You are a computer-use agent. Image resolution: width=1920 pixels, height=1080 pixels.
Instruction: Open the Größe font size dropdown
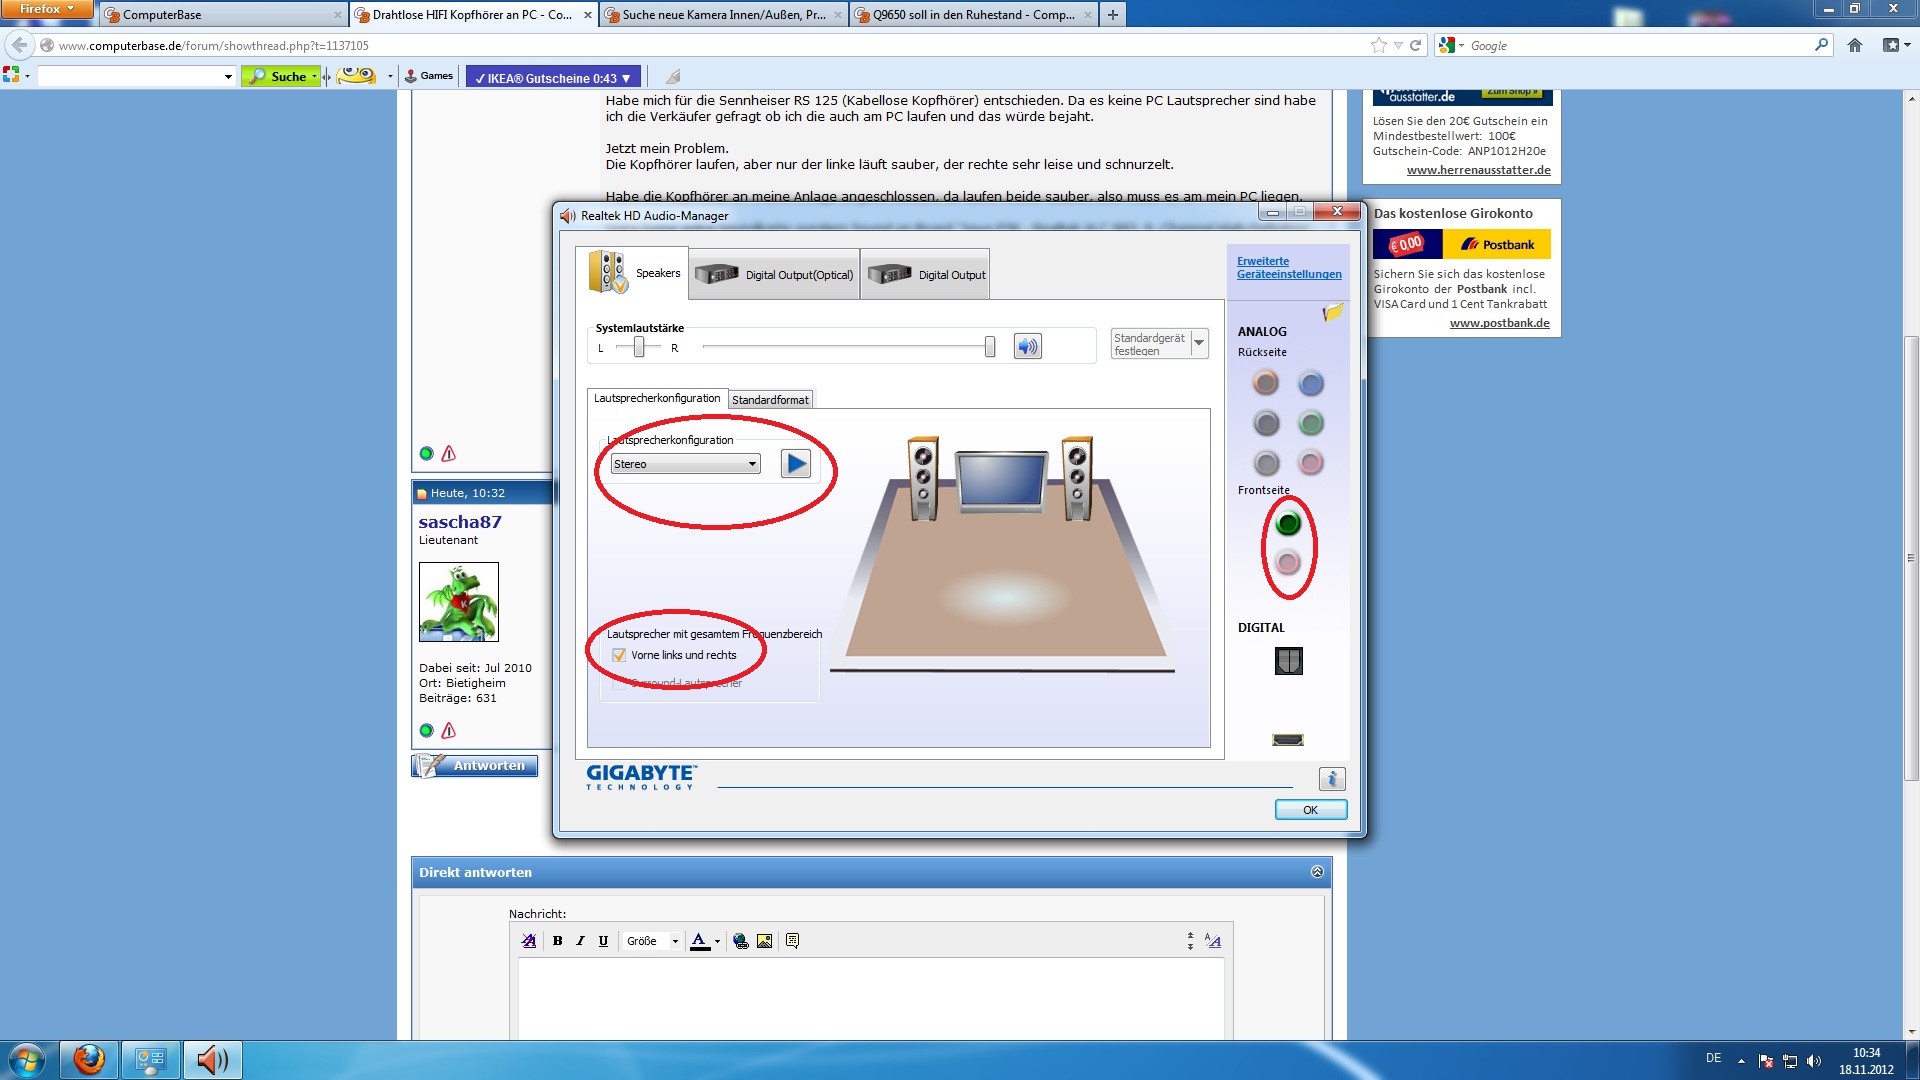click(653, 941)
